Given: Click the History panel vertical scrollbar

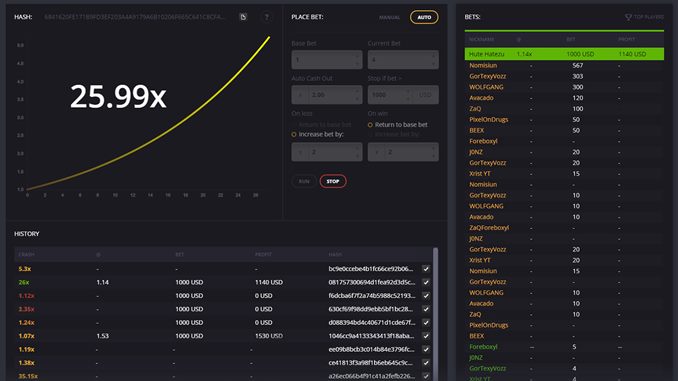Looking at the screenshot, I should [x=435, y=313].
